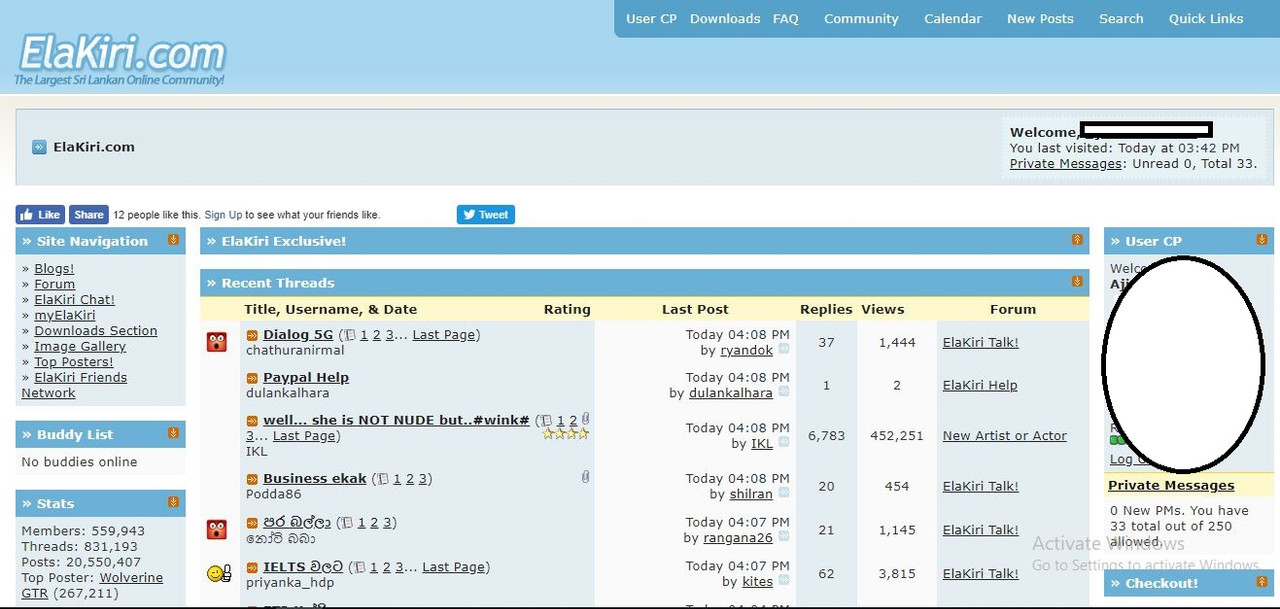The image size is (1280, 609).
Task: Go to first new post in Business ekak
Action: coord(252,479)
